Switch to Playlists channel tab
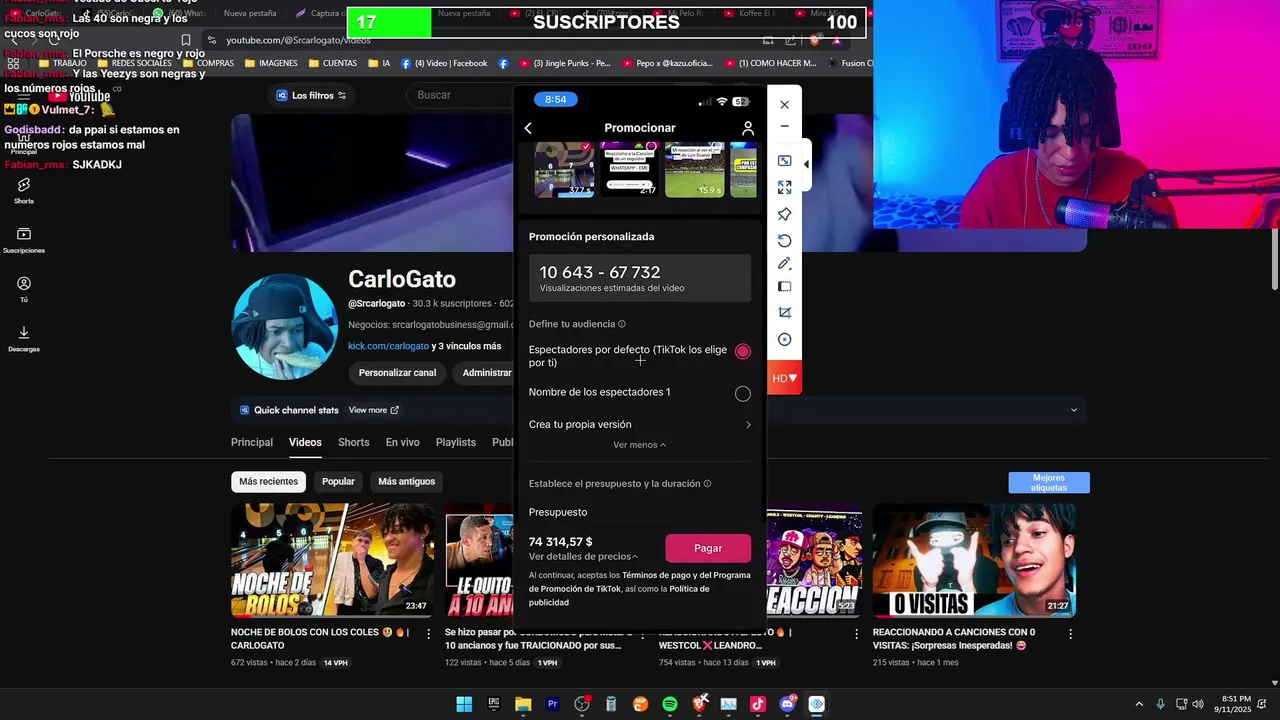This screenshot has width=1280, height=720. point(456,442)
